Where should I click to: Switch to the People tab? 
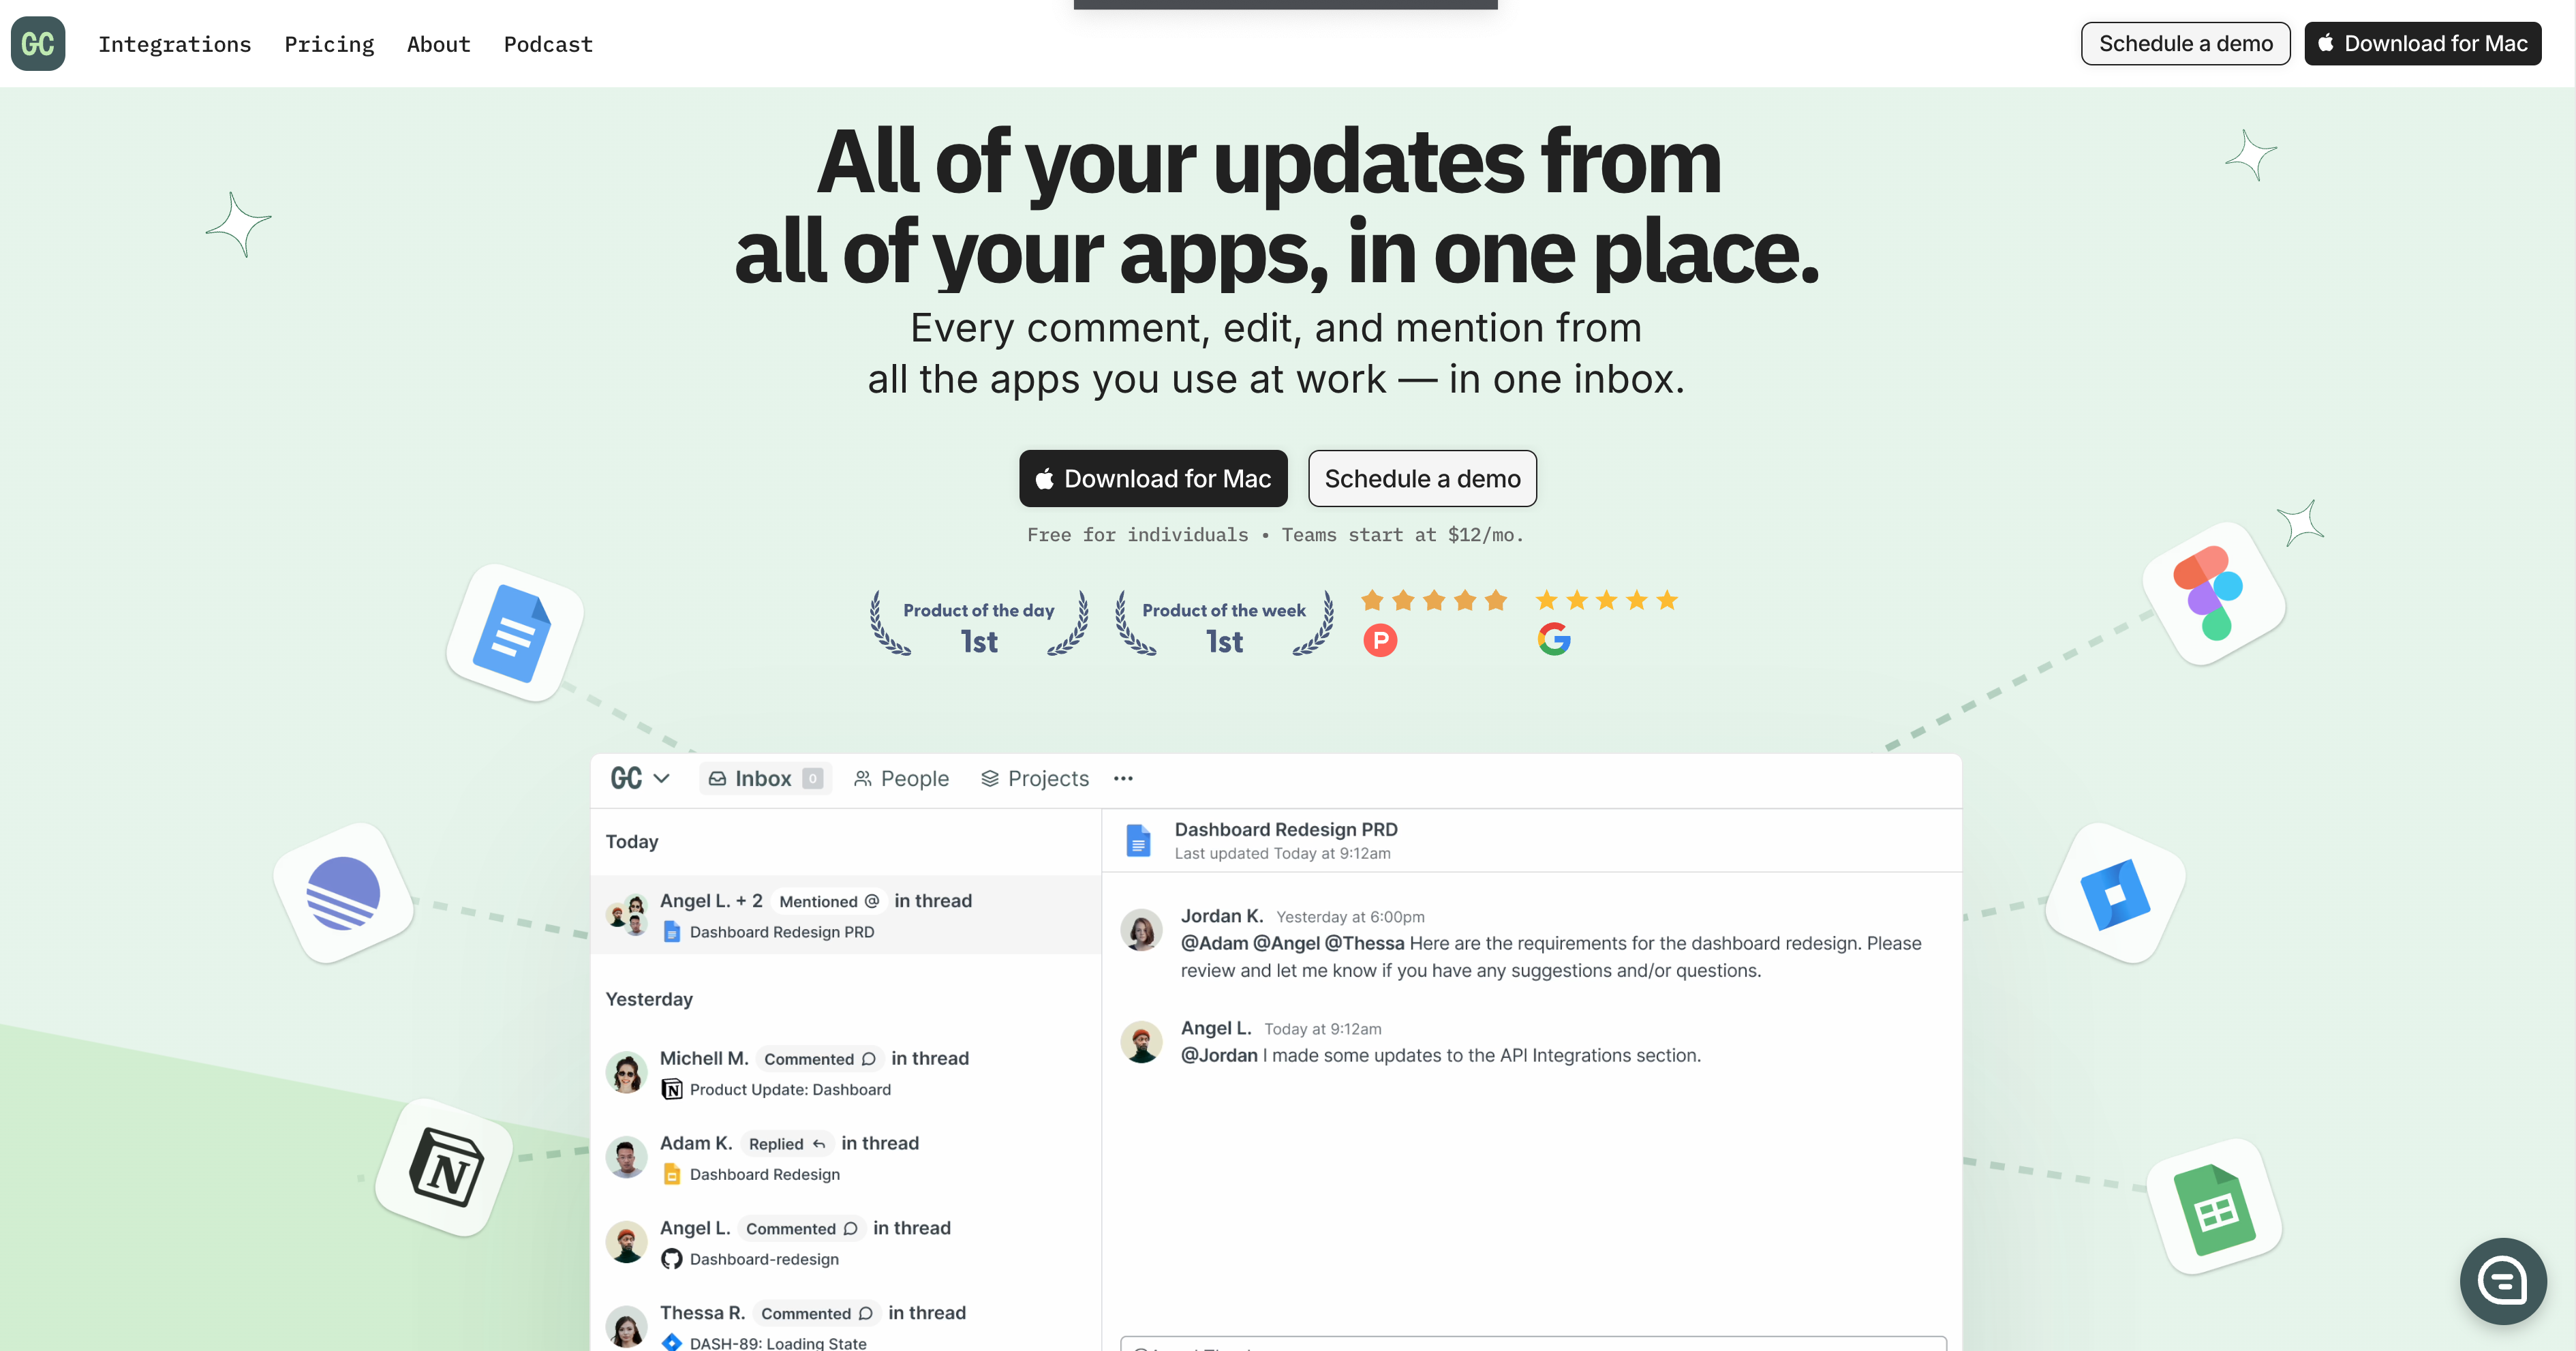pyautogui.click(x=900, y=777)
